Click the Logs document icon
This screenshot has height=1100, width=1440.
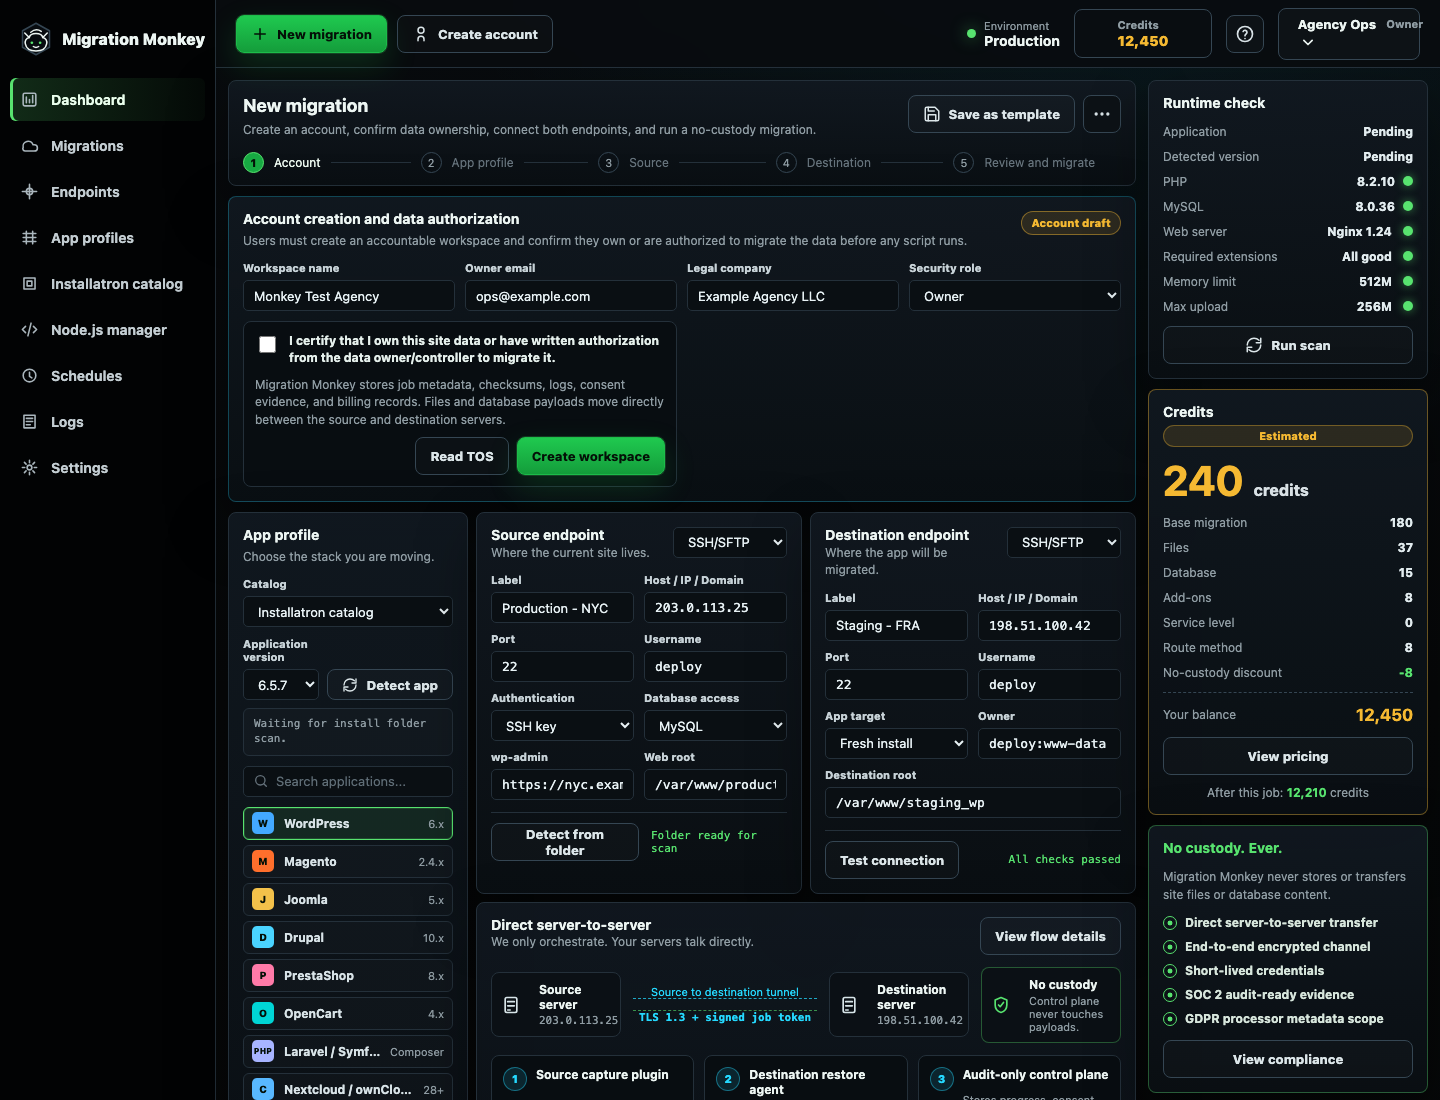coord(30,422)
